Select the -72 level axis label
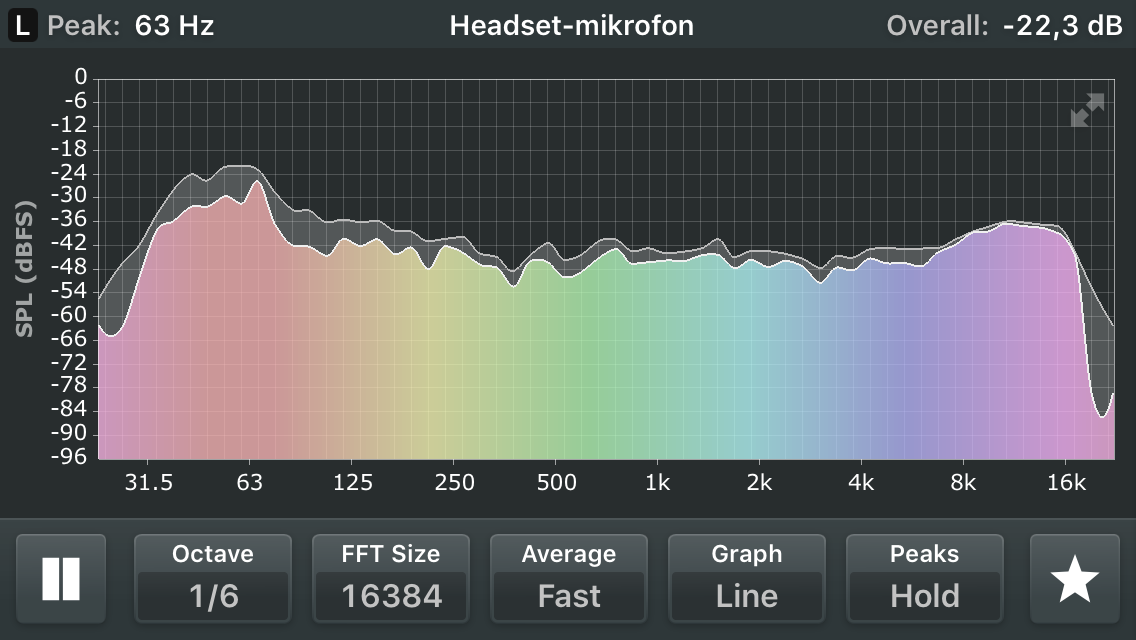Viewport: 1136px width, 640px height. [69, 362]
